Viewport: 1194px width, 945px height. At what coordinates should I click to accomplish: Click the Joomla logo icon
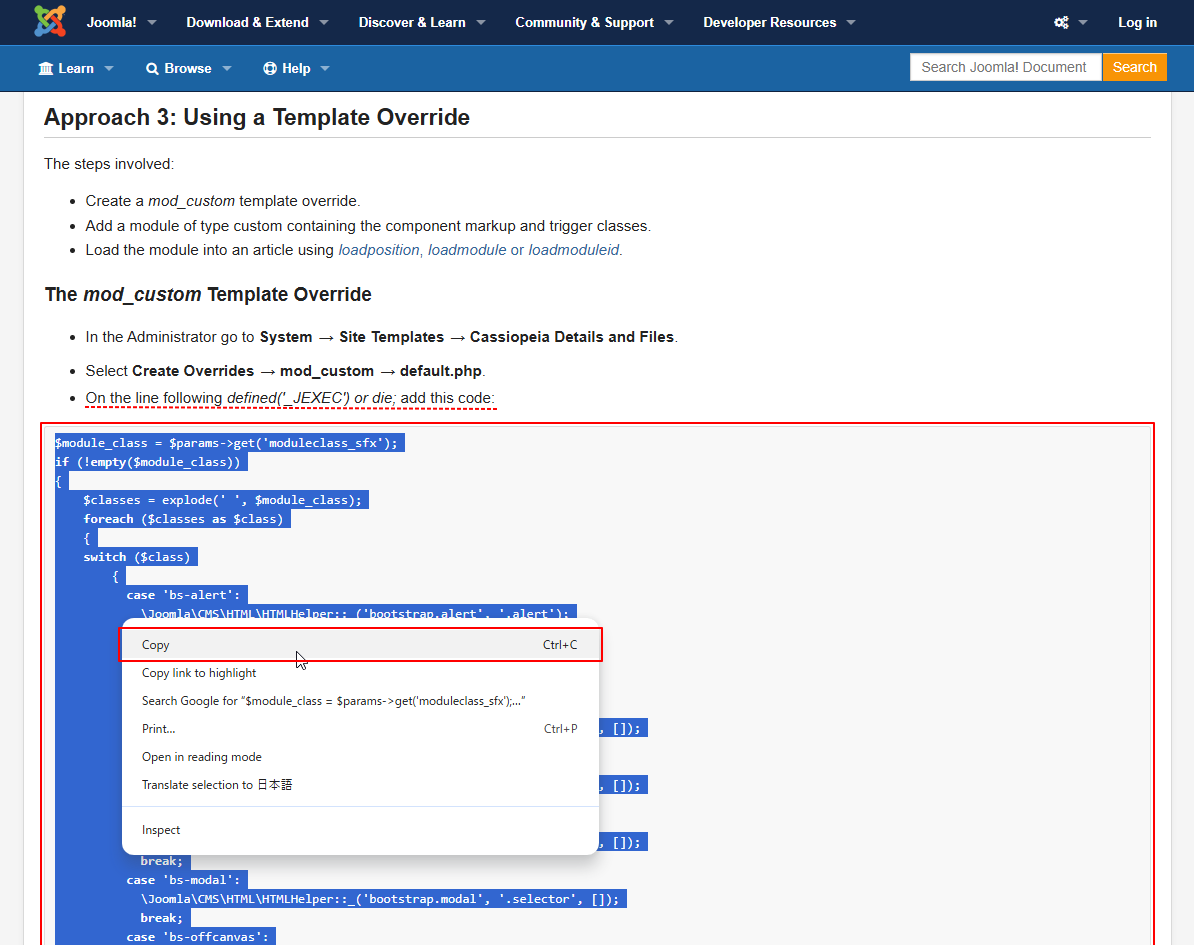click(49, 22)
